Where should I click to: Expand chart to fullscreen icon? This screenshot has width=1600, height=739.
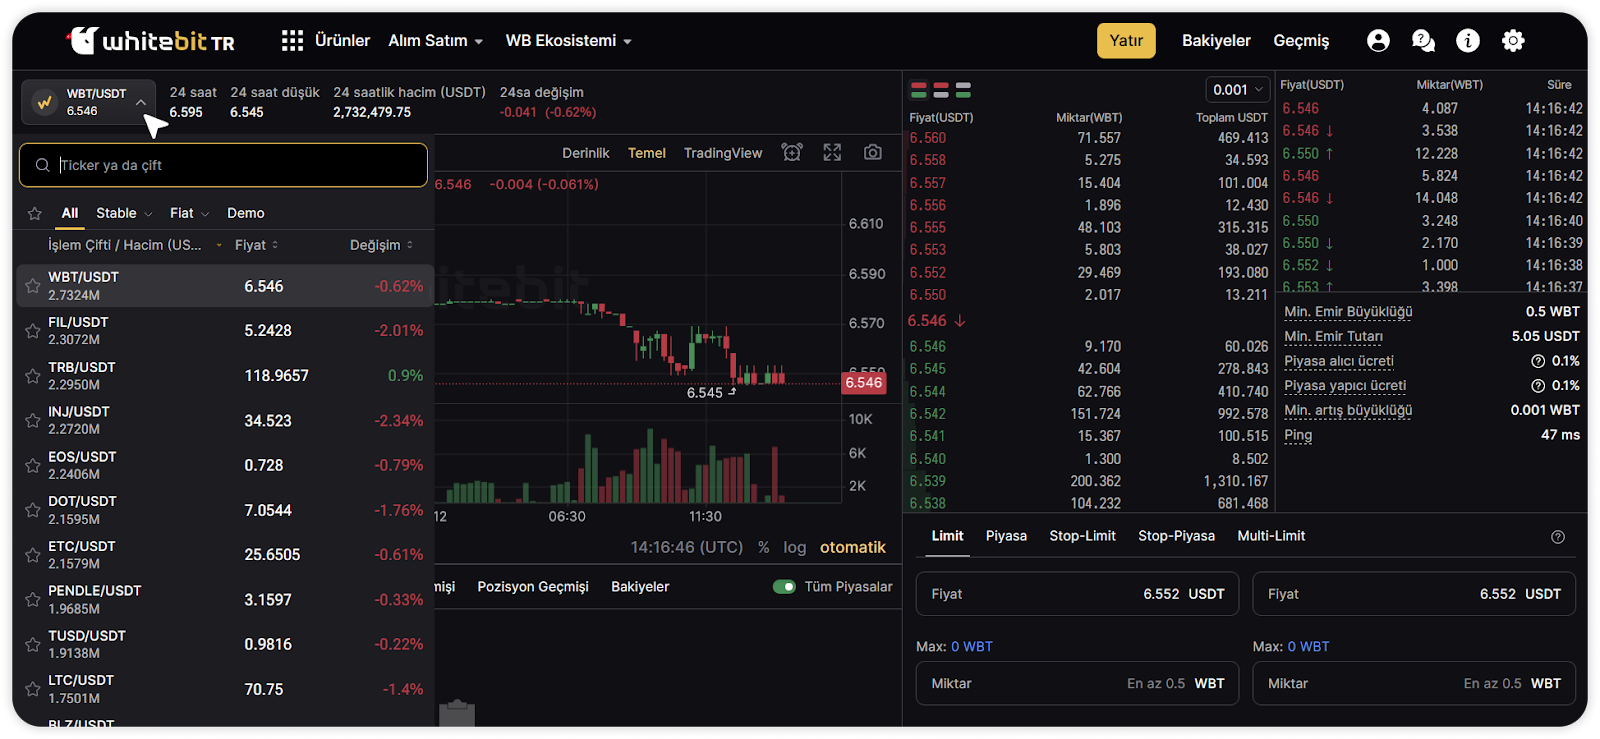832,153
